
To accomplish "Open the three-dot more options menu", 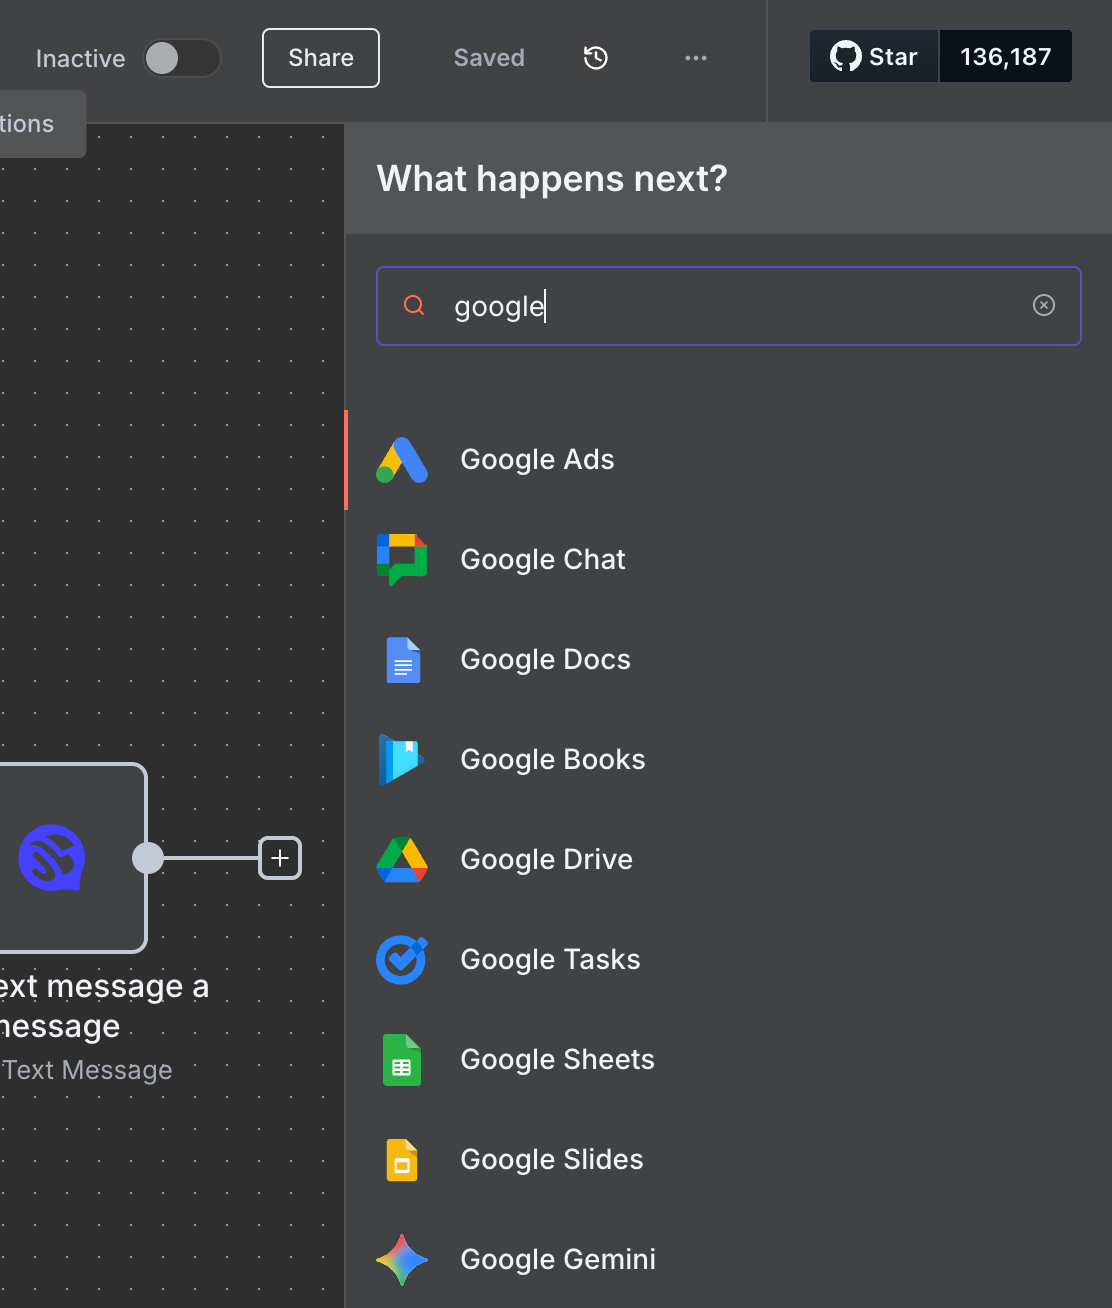I will click(696, 58).
